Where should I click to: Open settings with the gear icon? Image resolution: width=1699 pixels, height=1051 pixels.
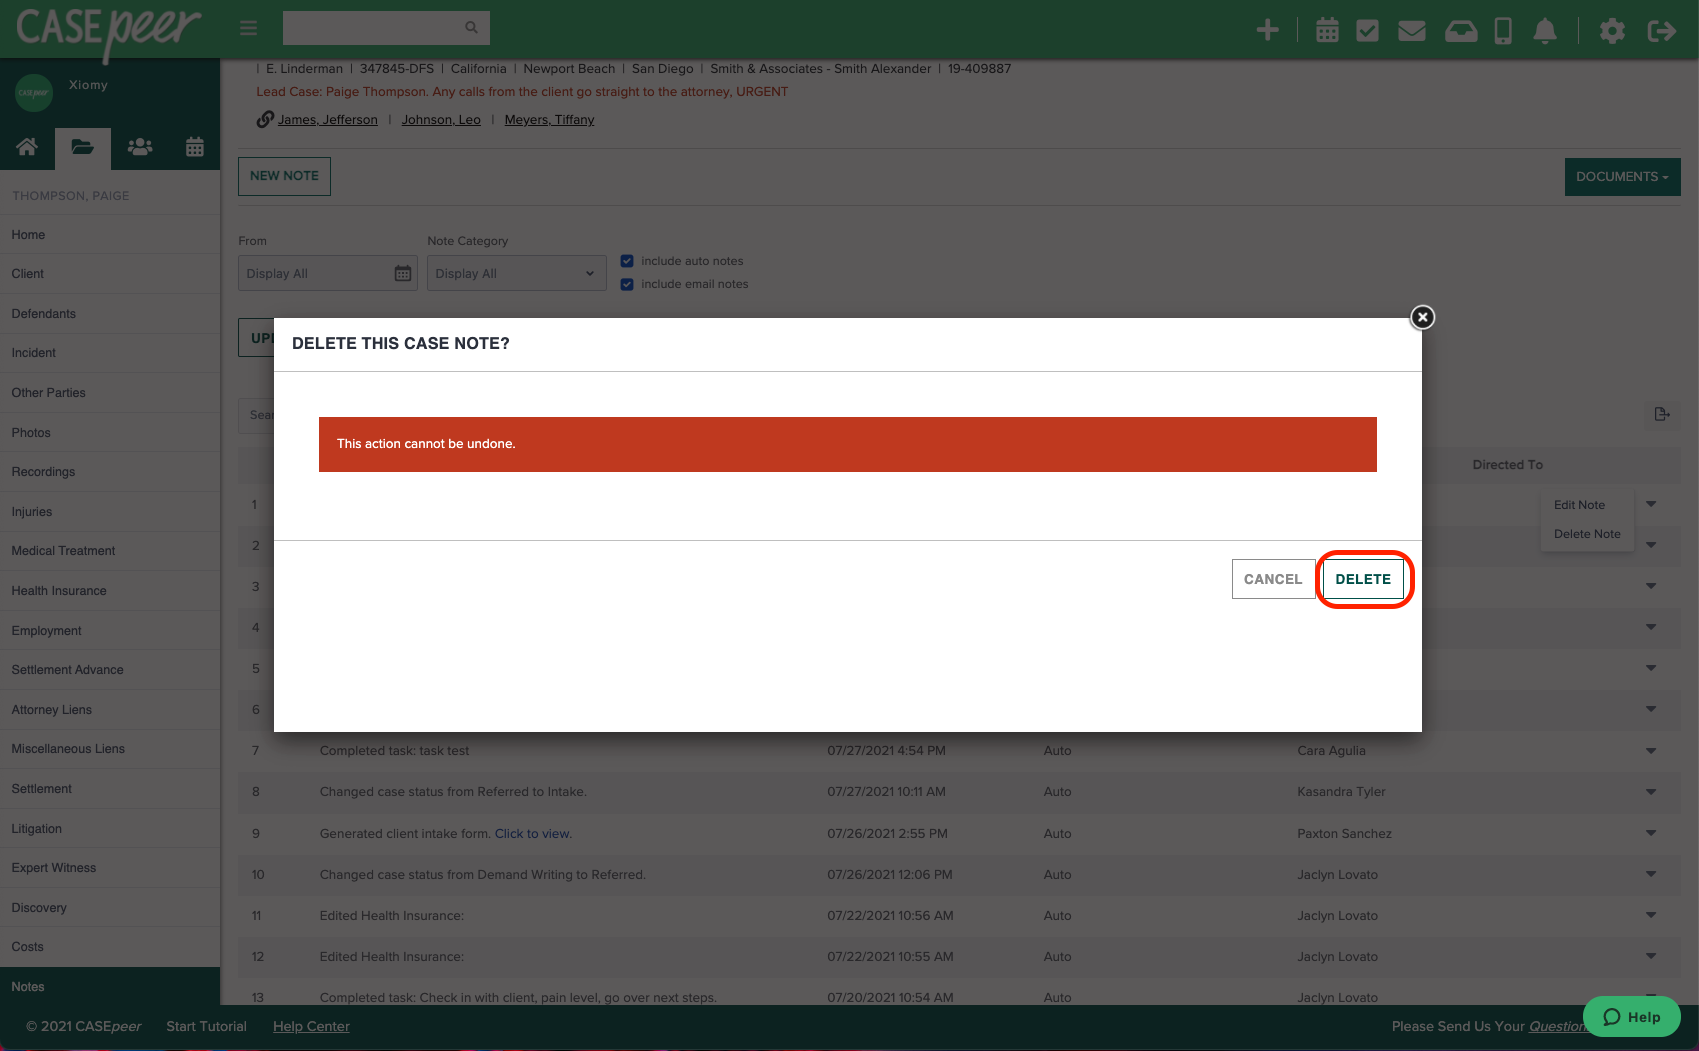pyautogui.click(x=1612, y=30)
